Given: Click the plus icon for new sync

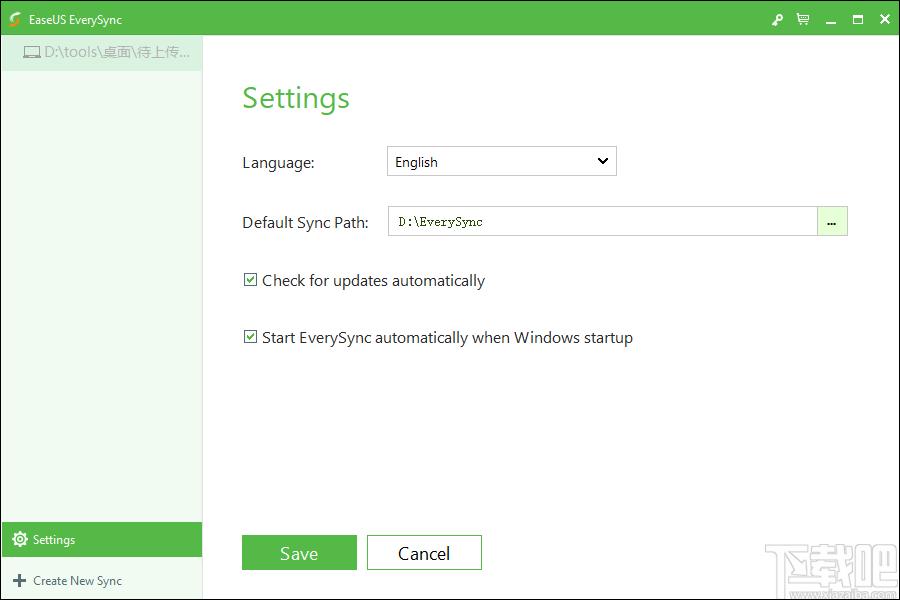Looking at the screenshot, I should pyautogui.click(x=19, y=581).
